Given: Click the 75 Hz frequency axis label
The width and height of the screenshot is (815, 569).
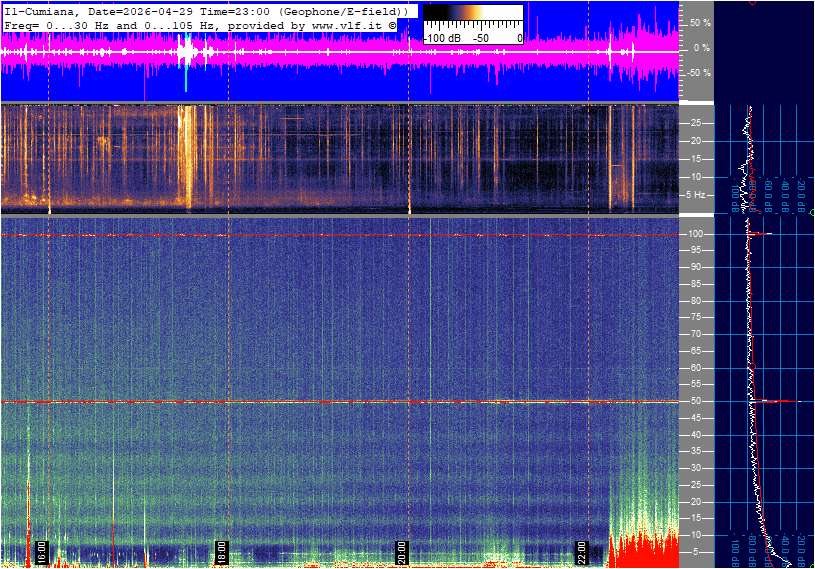Looking at the screenshot, I should [x=695, y=317].
